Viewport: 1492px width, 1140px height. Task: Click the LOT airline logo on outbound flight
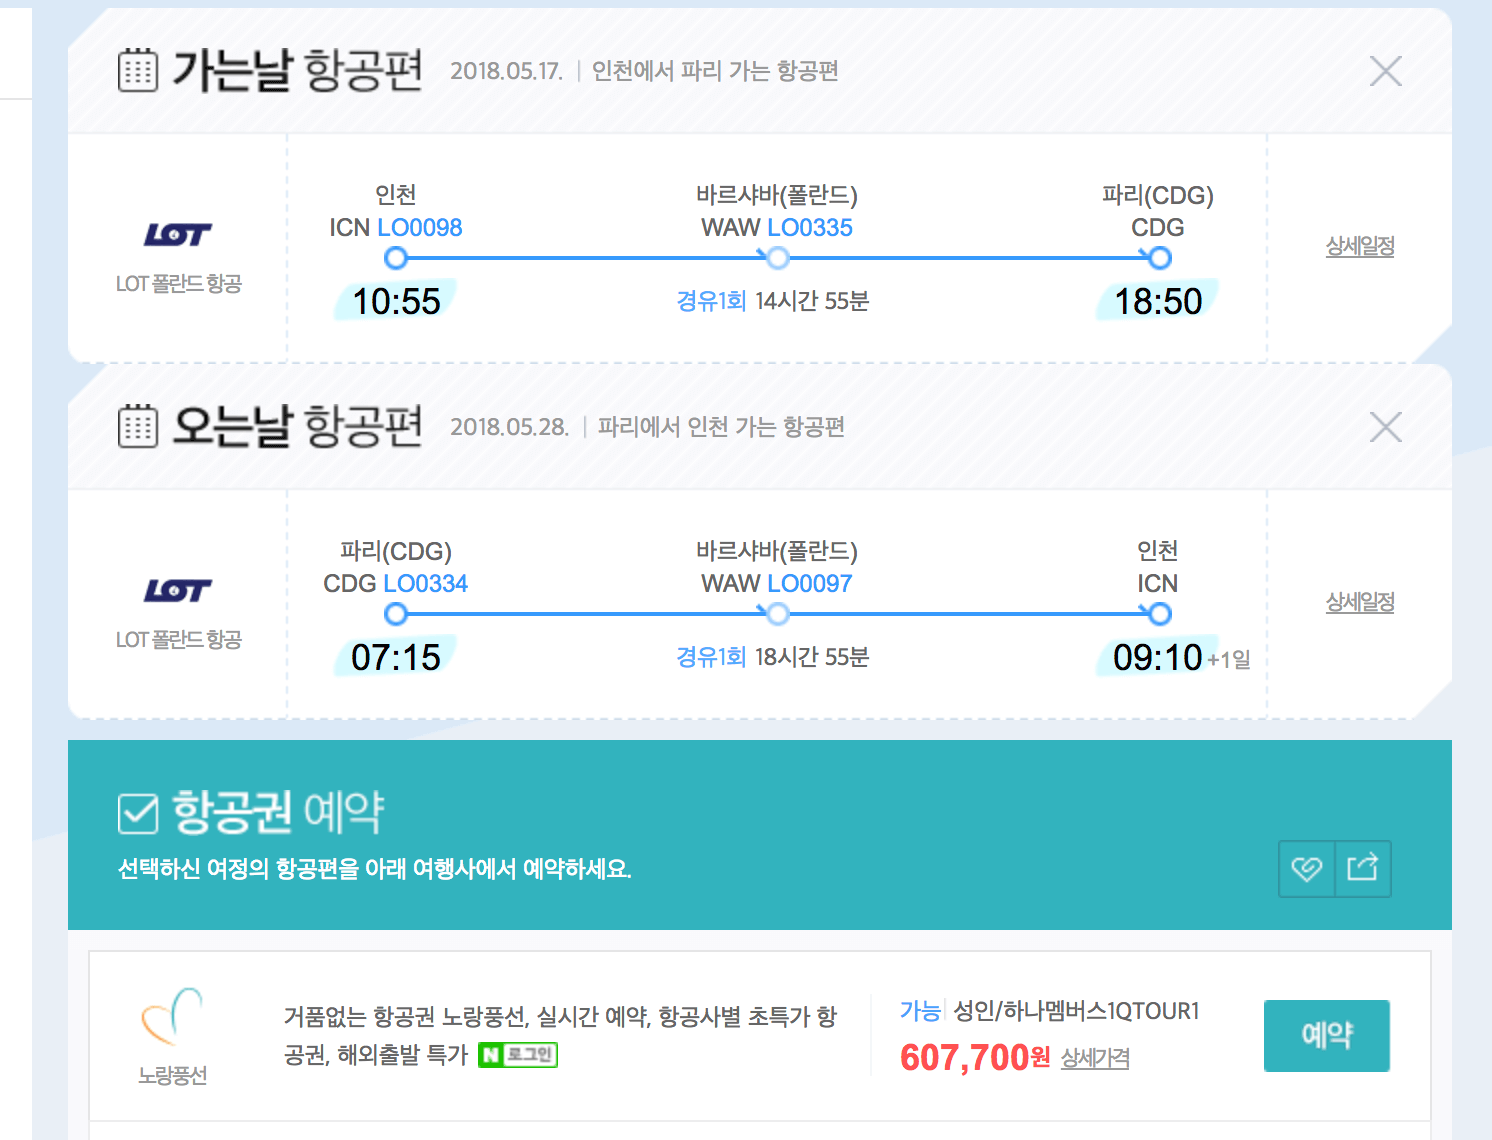(178, 235)
